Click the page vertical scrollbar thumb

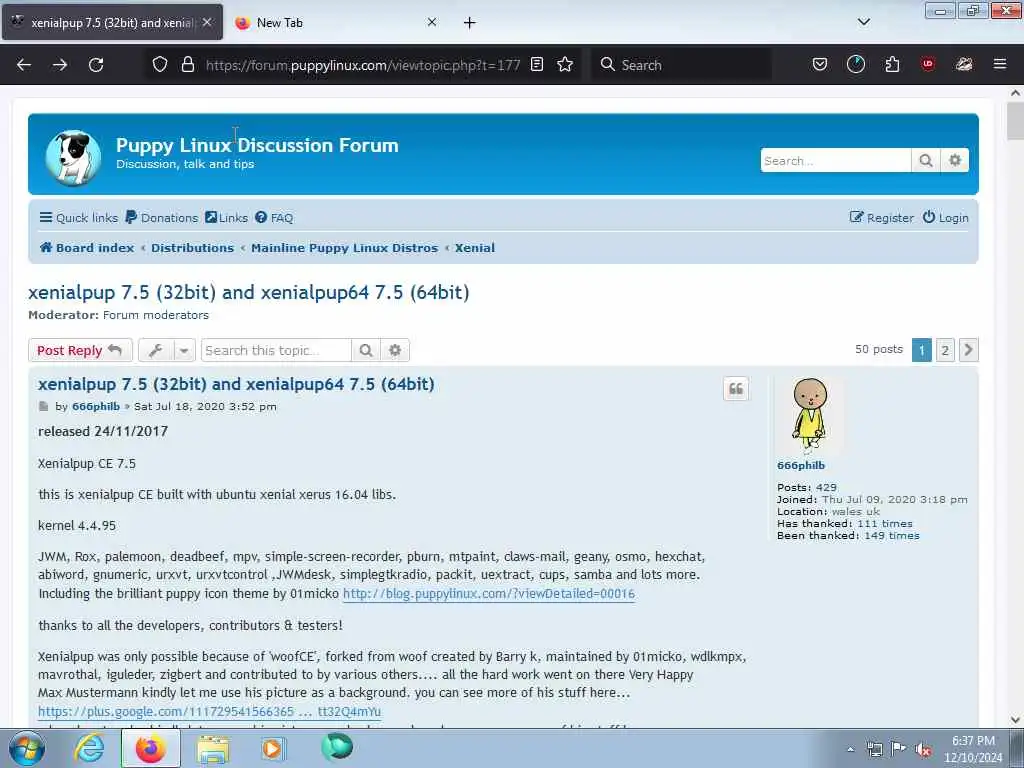[x=1016, y=121]
